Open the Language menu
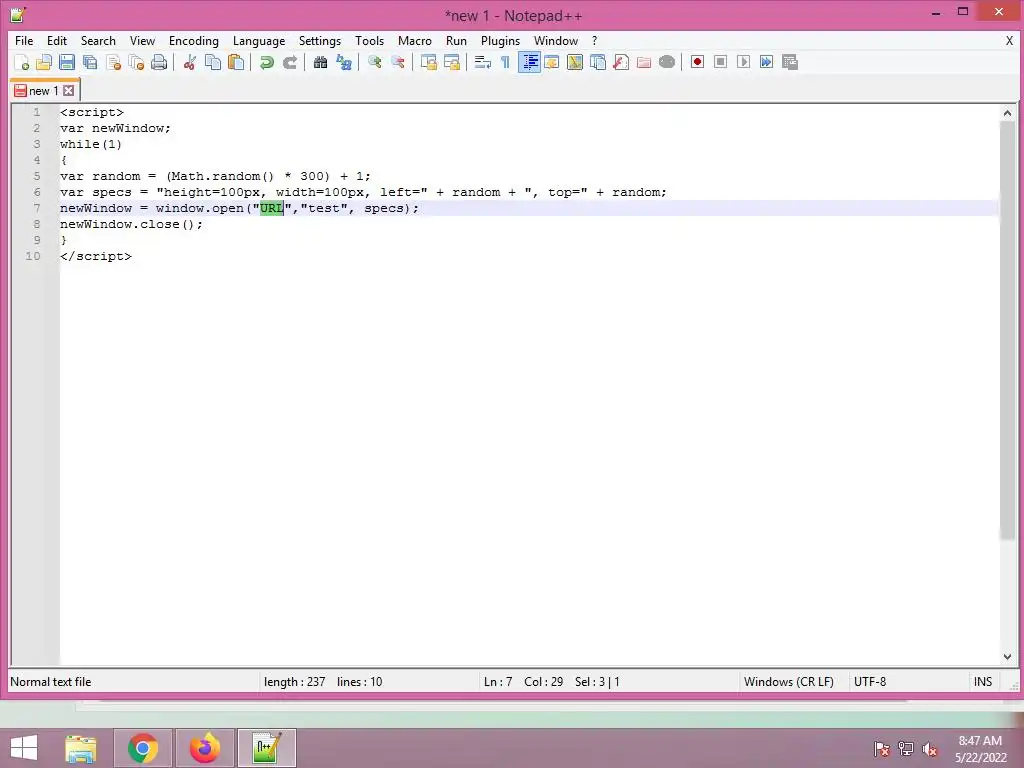The image size is (1024, 768). 259,40
